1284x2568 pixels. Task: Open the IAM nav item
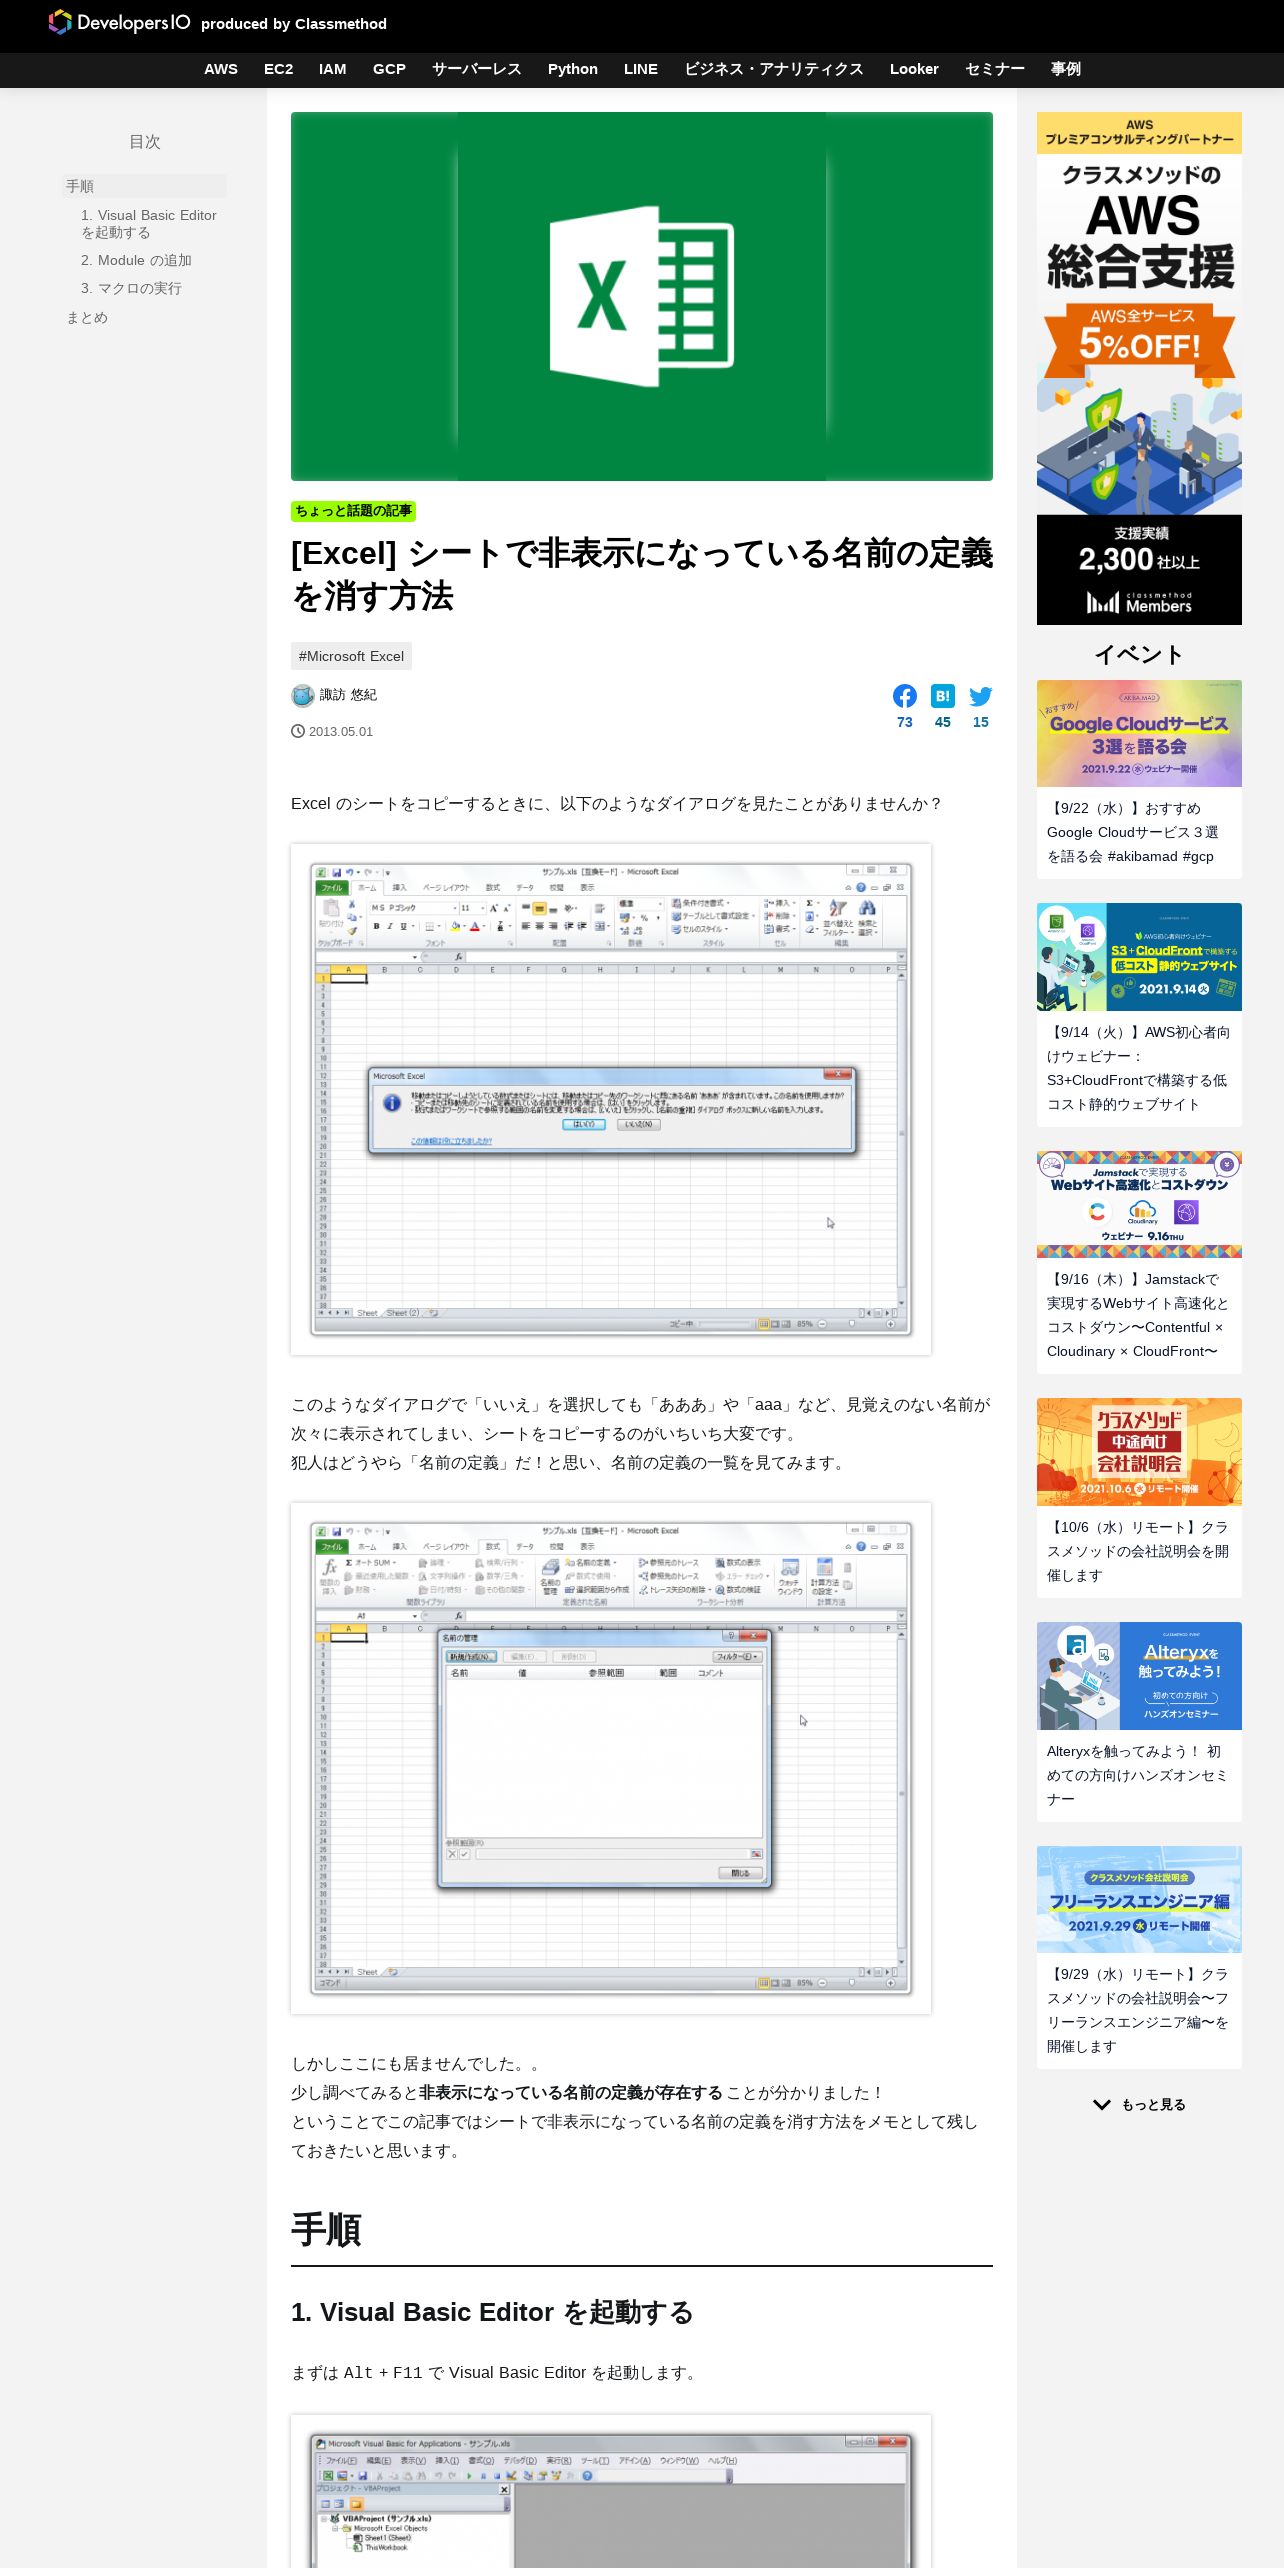333,69
